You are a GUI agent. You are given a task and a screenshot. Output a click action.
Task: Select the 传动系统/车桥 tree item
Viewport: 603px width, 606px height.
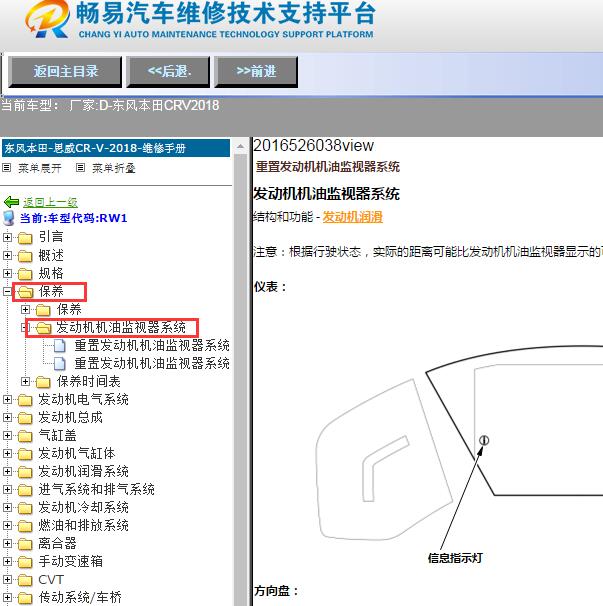[80, 597]
